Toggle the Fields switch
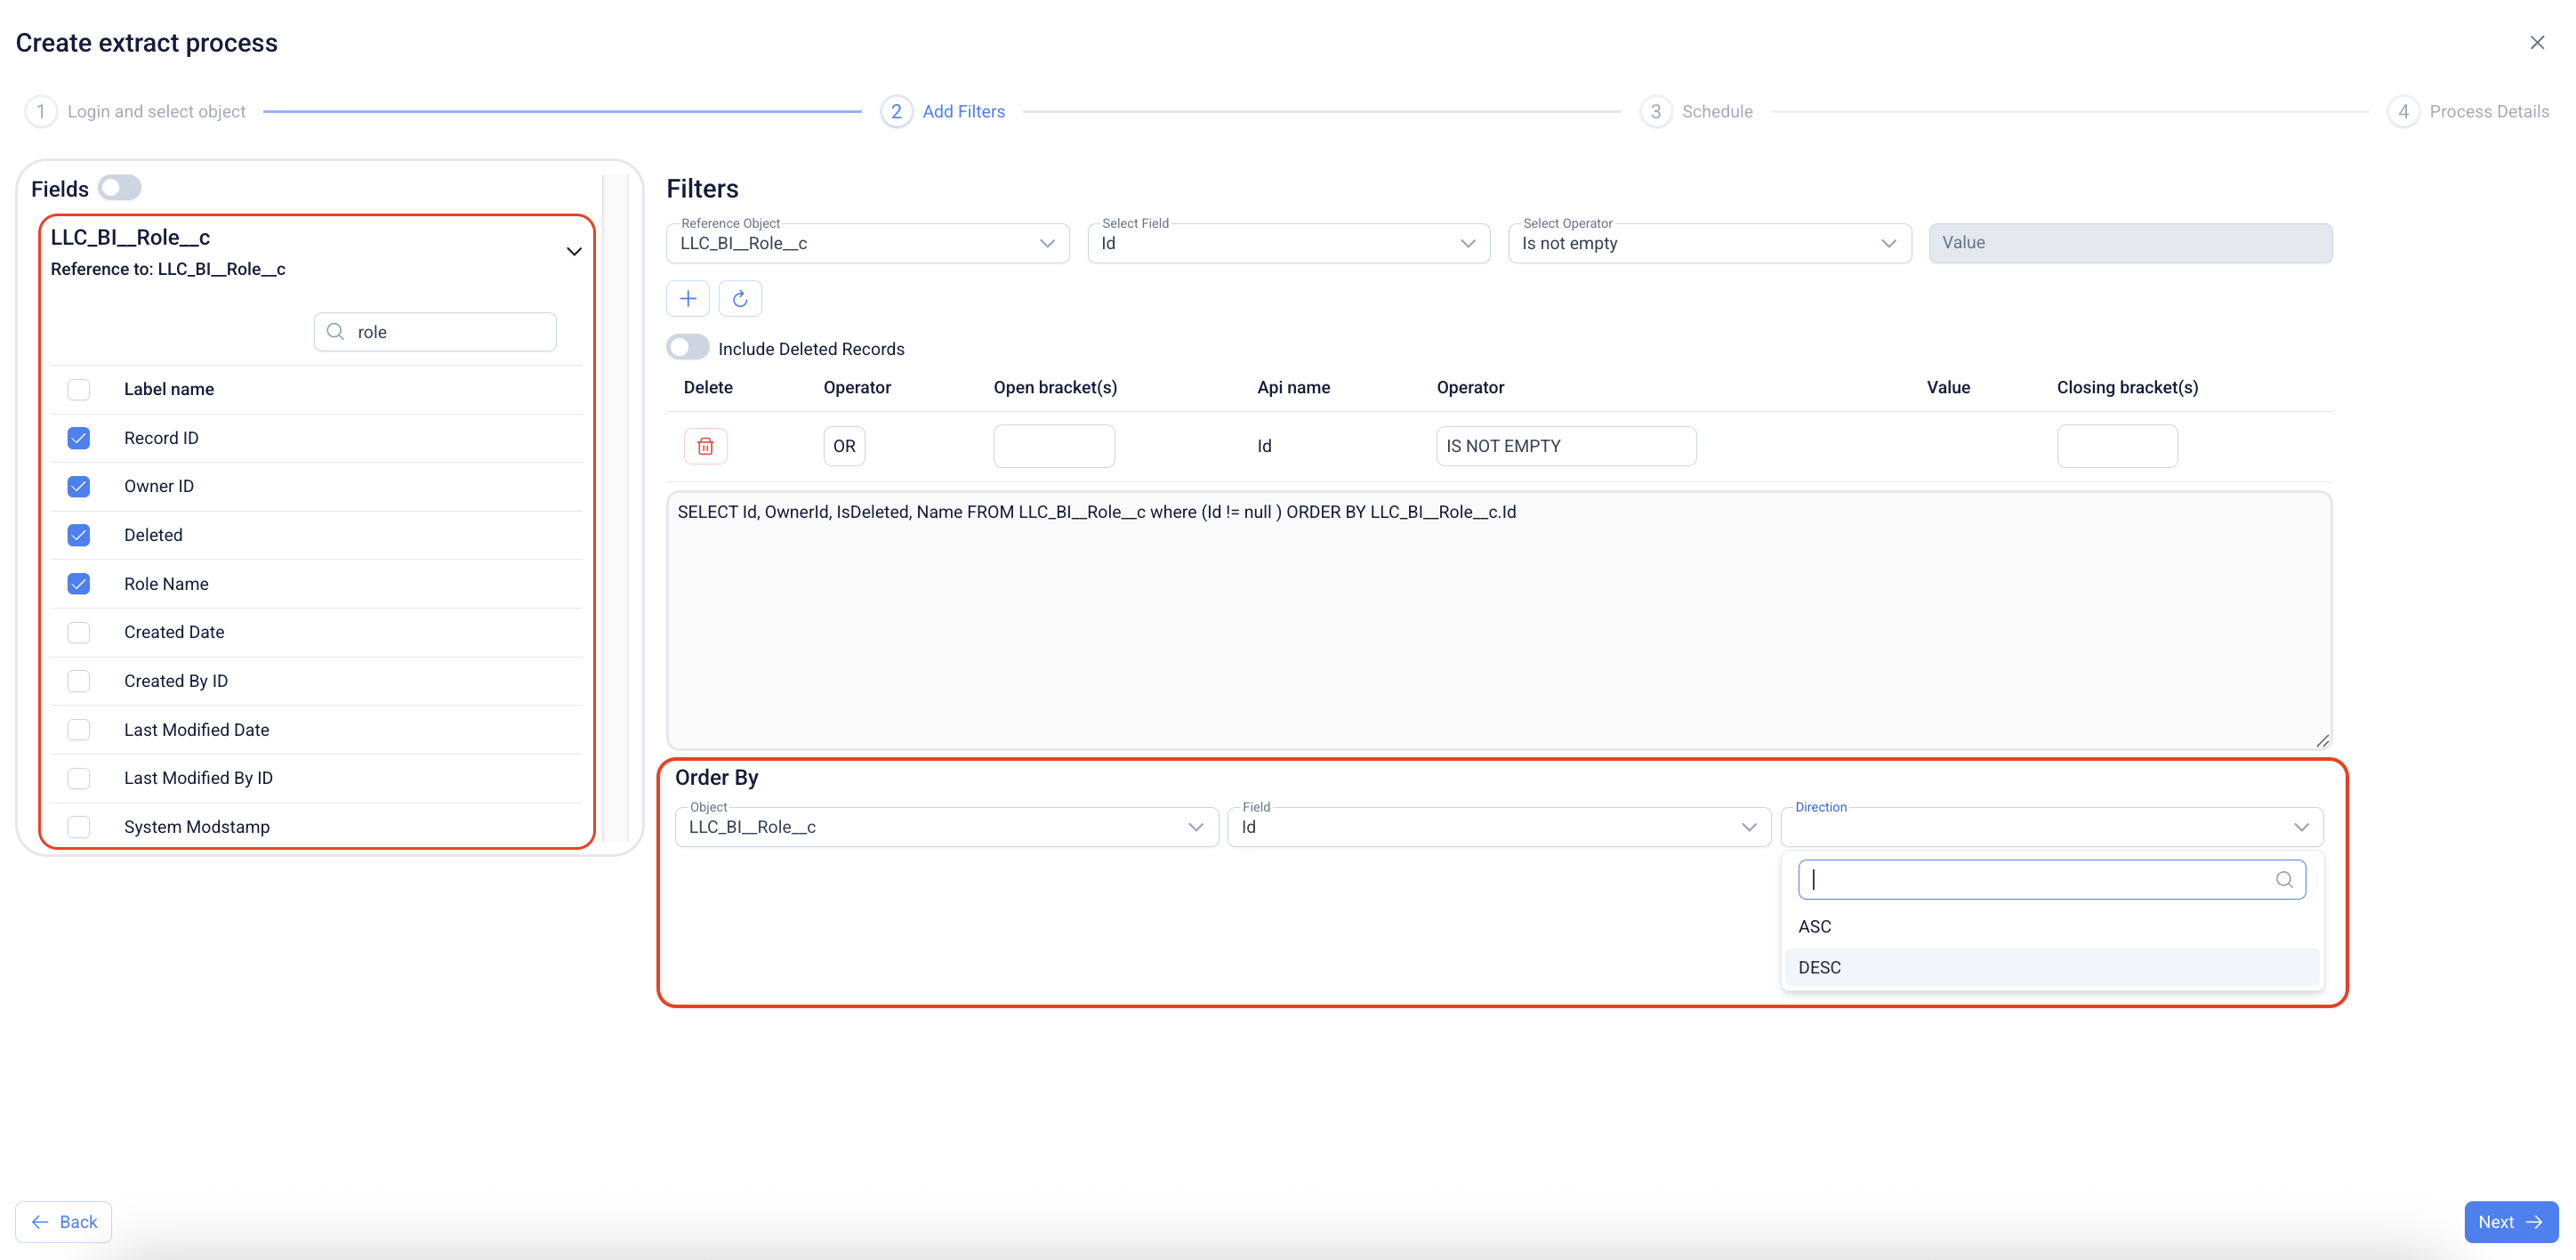 pos(120,188)
